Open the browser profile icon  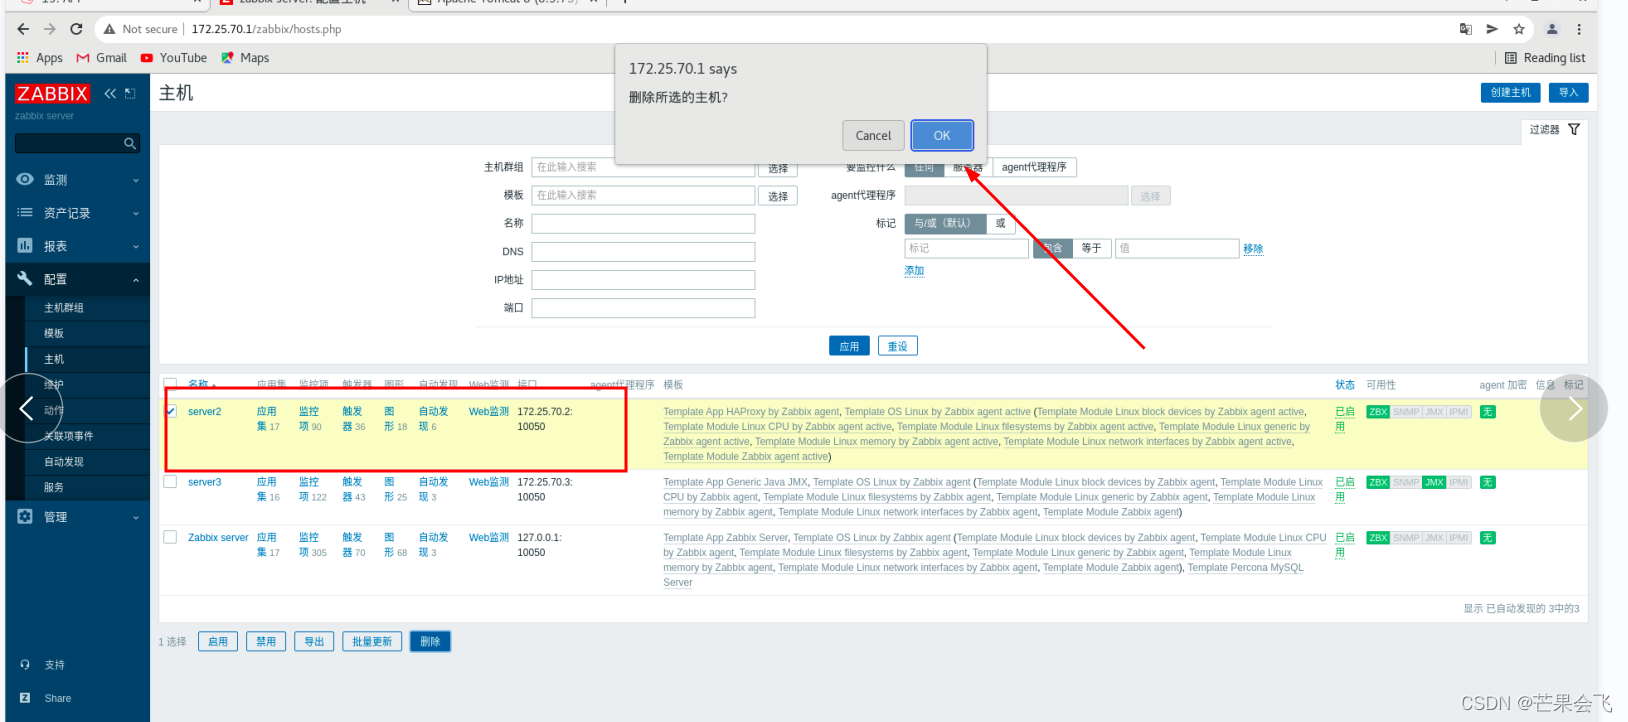(x=1552, y=29)
